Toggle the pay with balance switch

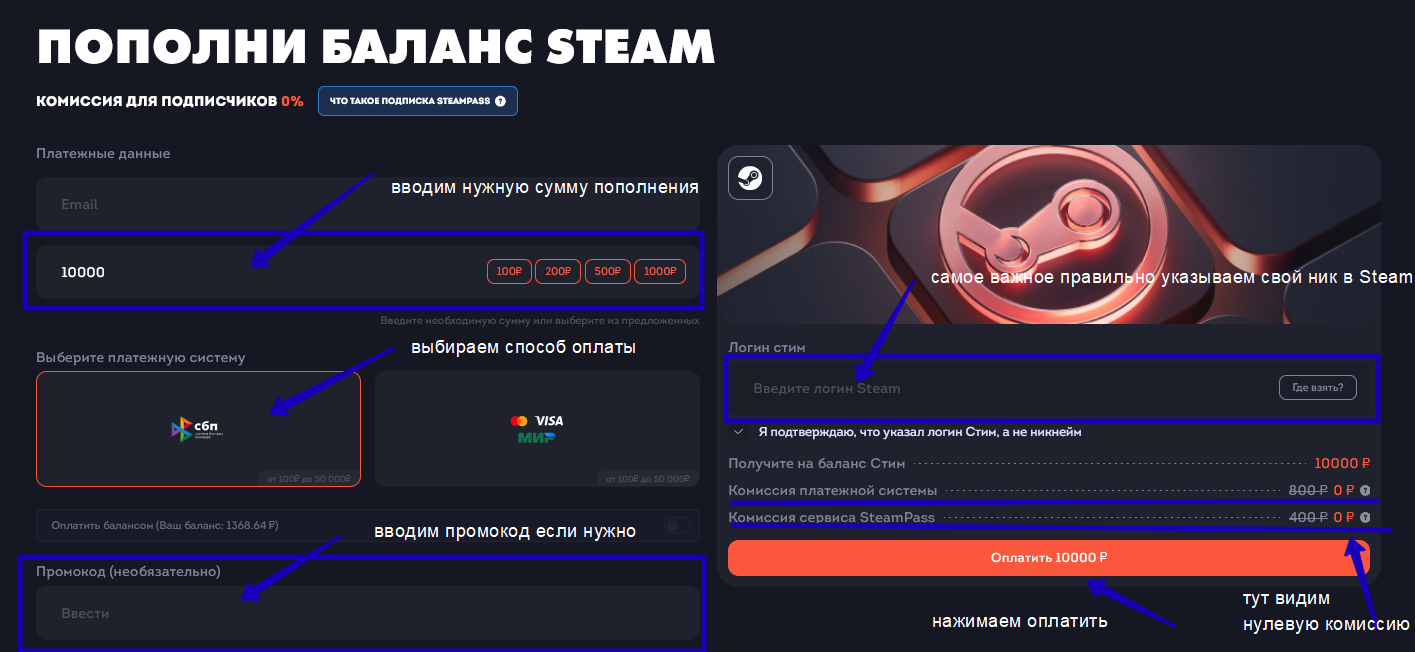click(x=677, y=525)
